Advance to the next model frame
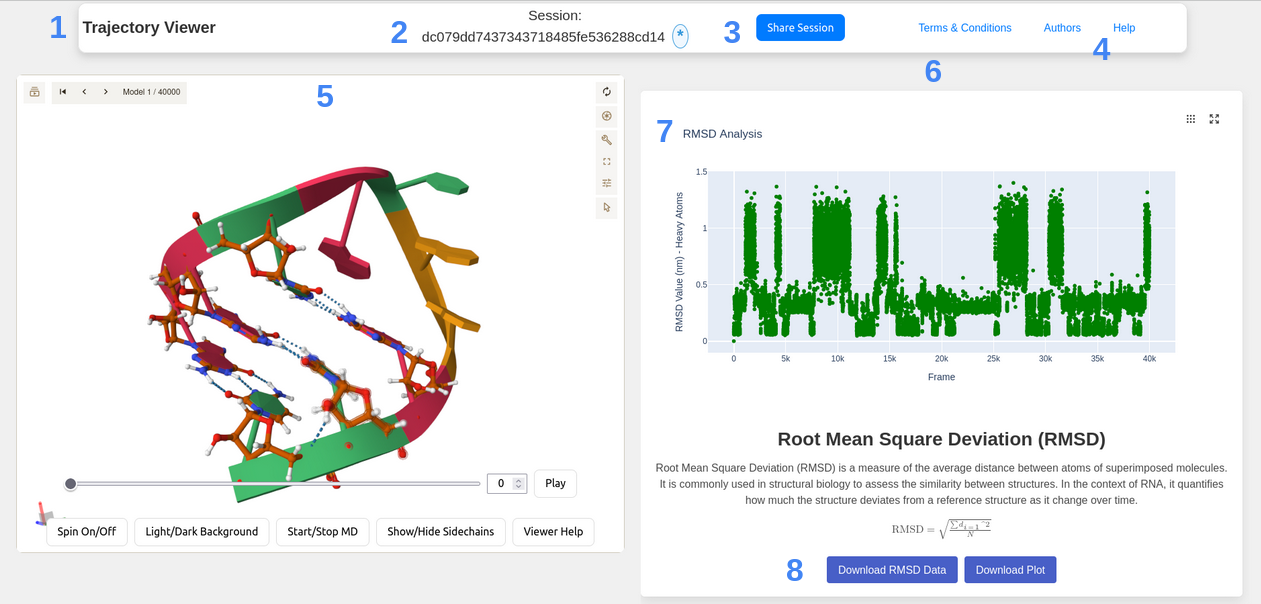1261x604 pixels. click(106, 92)
